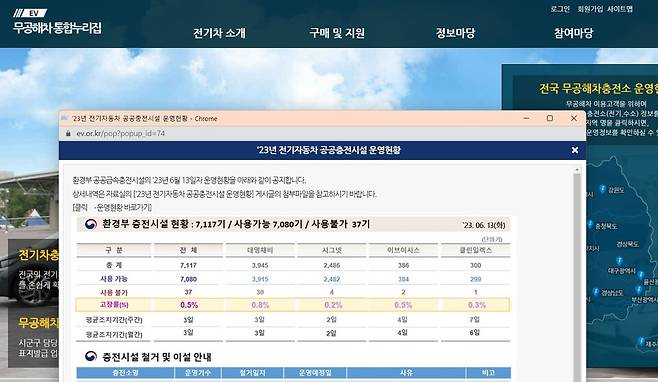Select the 제주 map marker icon

pyautogui.click(x=642, y=342)
